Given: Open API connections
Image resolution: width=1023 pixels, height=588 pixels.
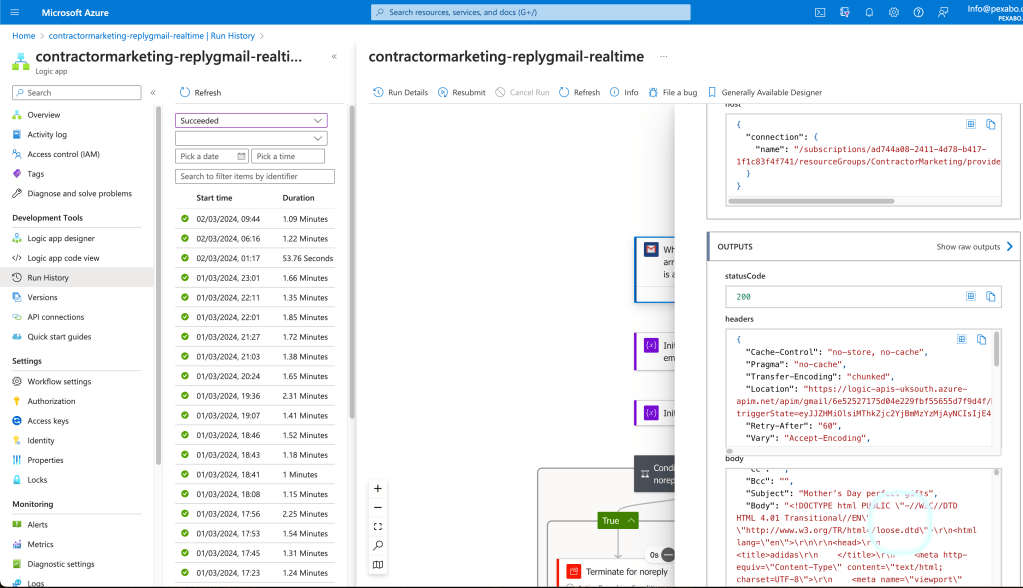Looking at the screenshot, I should tap(55, 317).
